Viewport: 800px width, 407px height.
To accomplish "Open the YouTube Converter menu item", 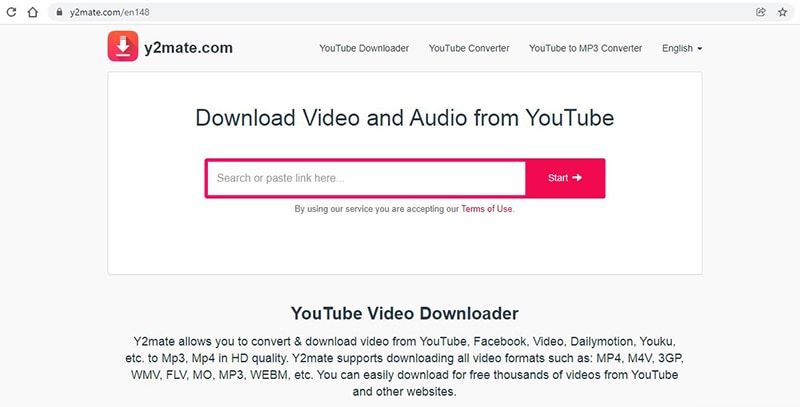I will (x=469, y=48).
